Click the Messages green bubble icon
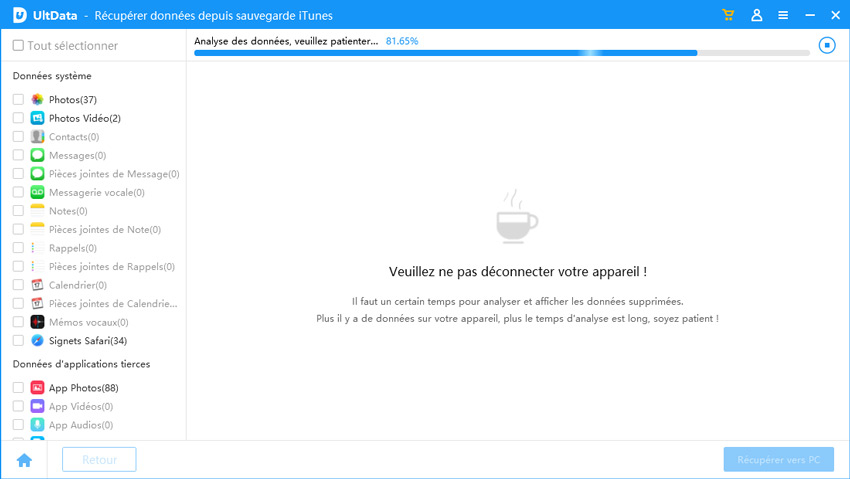The image size is (850, 479). [37, 155]
